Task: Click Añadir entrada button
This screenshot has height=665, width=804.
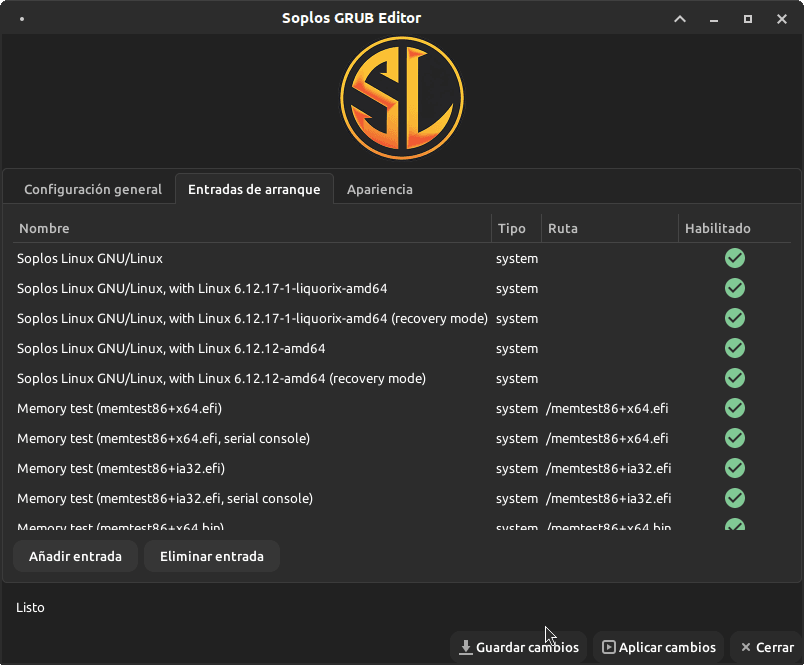Action: (x=75, y=556)
